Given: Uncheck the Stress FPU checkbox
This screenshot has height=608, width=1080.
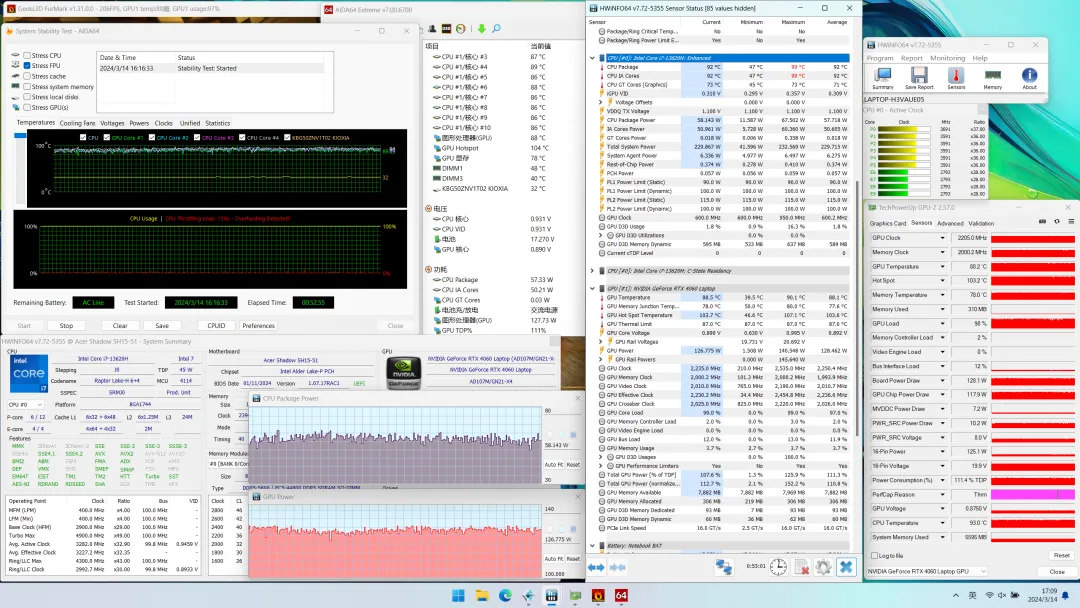Looking at the screenshot, I should pyautogui.click(x=27, y=65).
